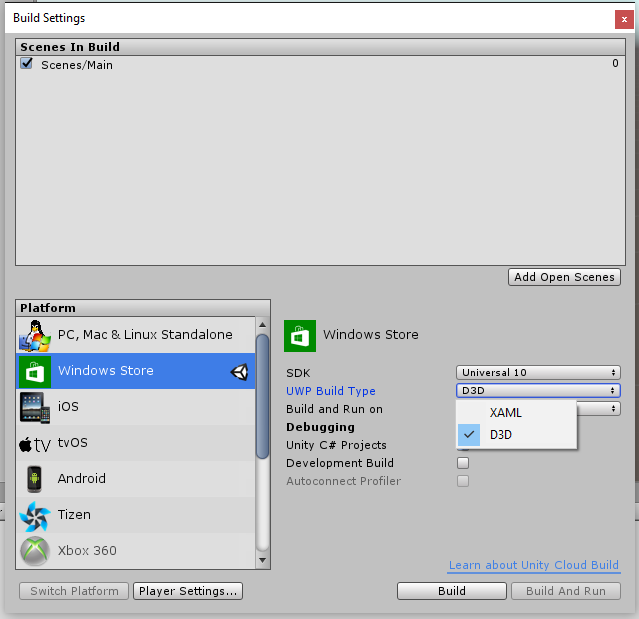Open Player Settings
639x619 pixels.
tap(188, 591)
